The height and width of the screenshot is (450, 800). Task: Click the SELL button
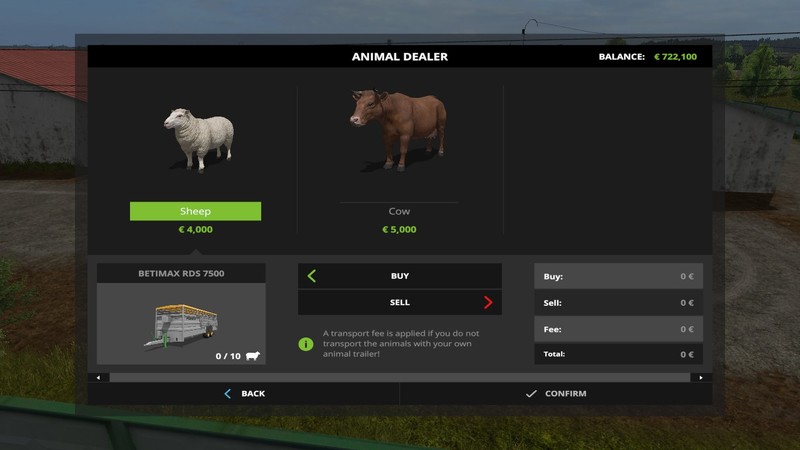(x=399, y=303)
